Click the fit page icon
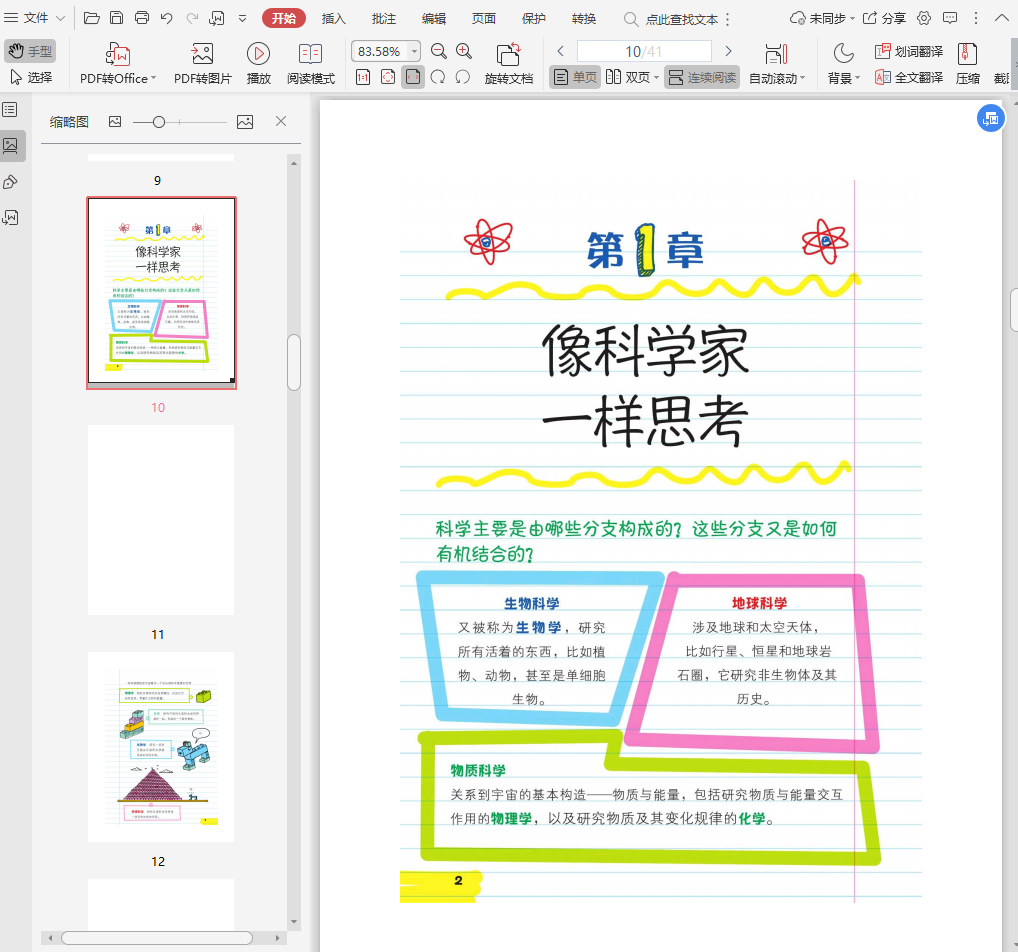1018x952 pixels. (x=388, y=77)
